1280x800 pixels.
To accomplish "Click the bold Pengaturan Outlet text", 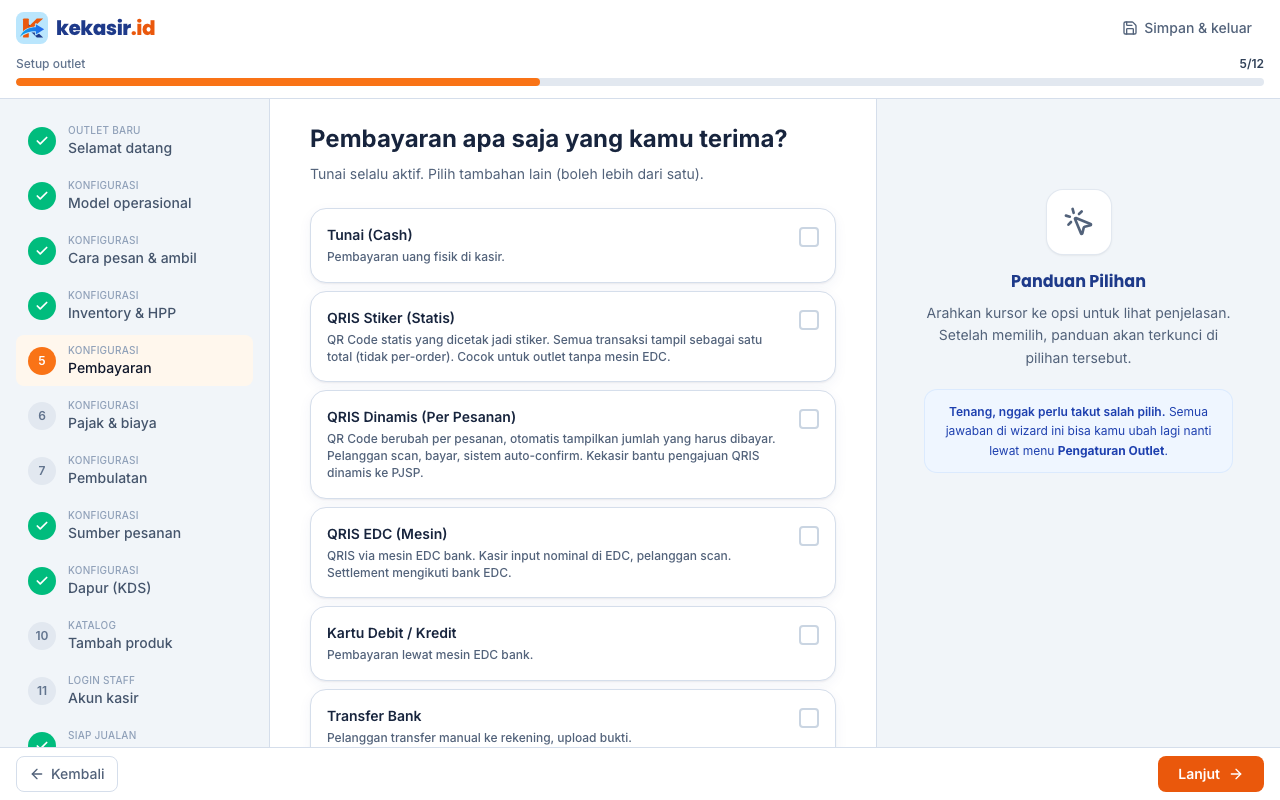I will (1111, 451).
